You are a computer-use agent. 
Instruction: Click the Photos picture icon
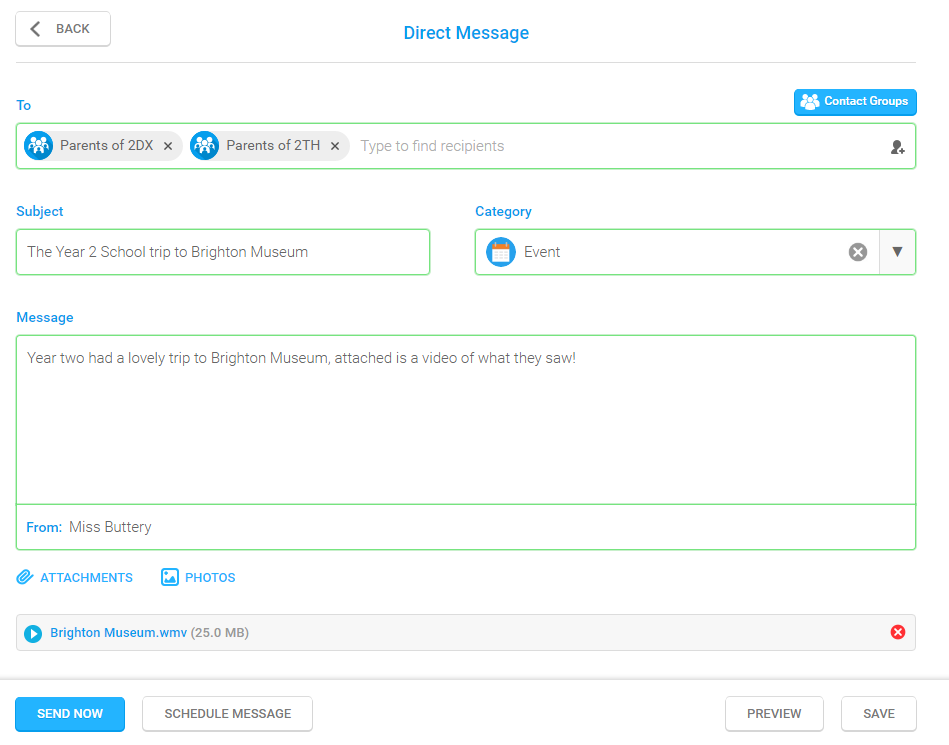pyautogui.click(x=169, y=577)
